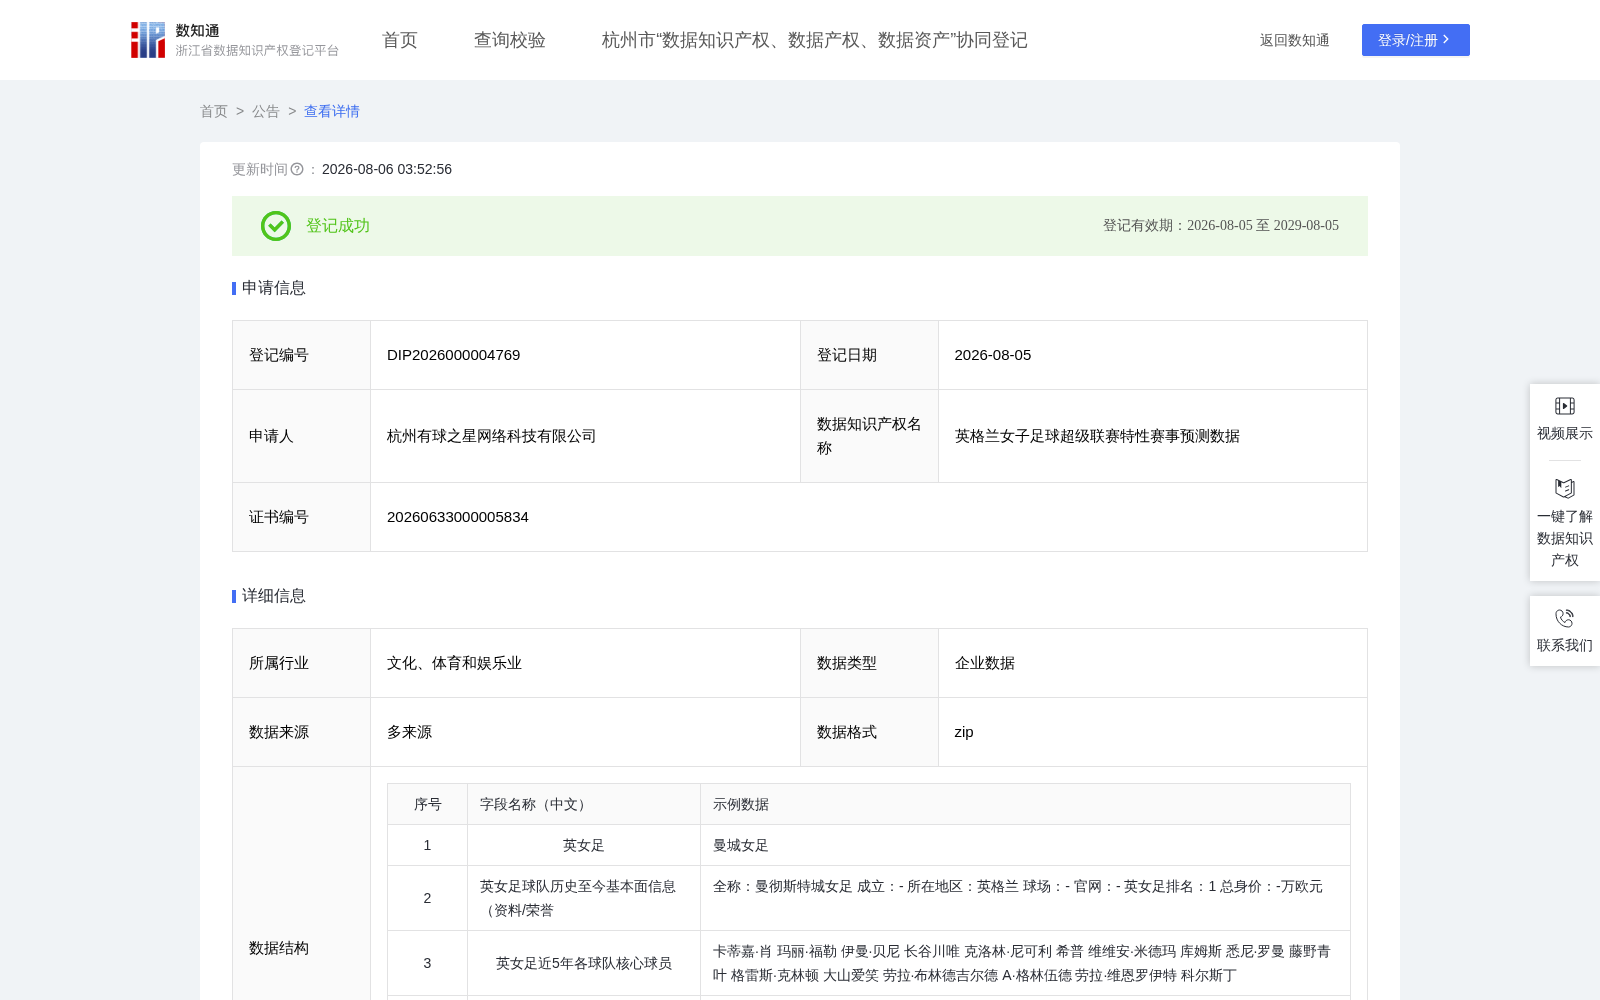Click the 联系我们 phone icon

pyautogui.click(x=1565, y=618)
